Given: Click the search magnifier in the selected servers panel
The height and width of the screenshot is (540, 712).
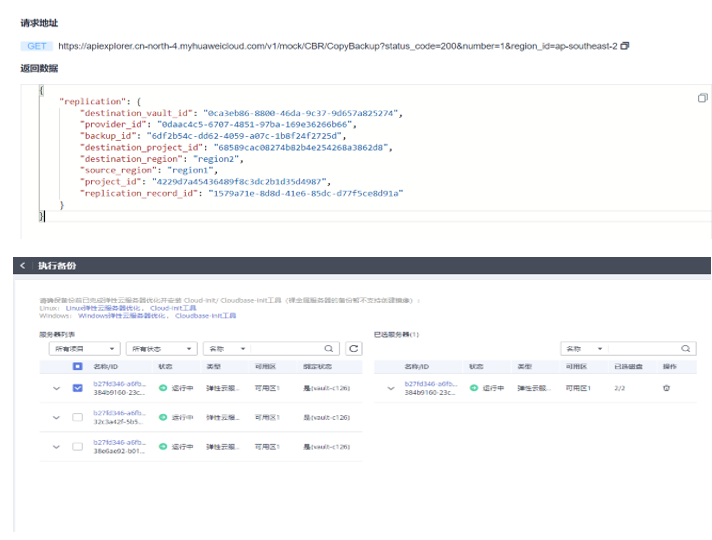Looking at the screenshot, I should [x=686, y=348].
